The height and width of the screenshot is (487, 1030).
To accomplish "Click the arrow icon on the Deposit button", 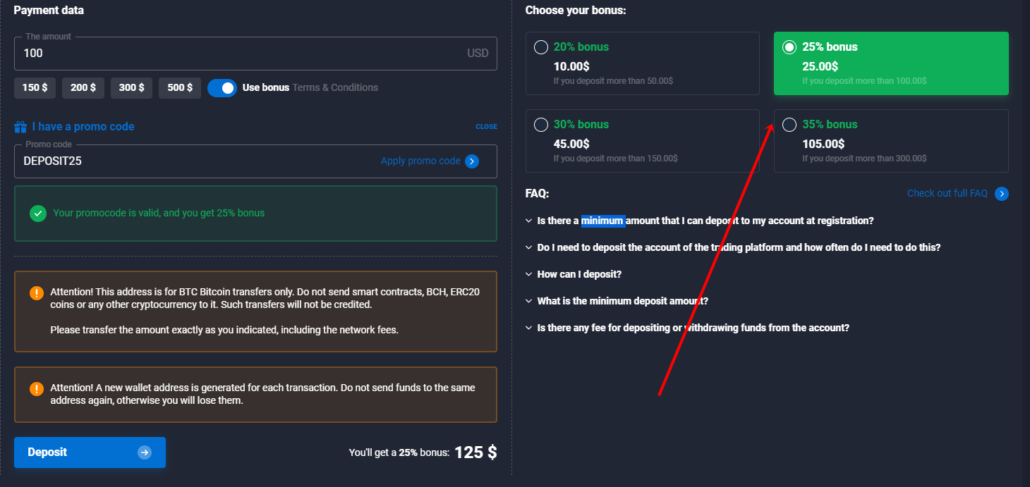I will click(145, 452).
